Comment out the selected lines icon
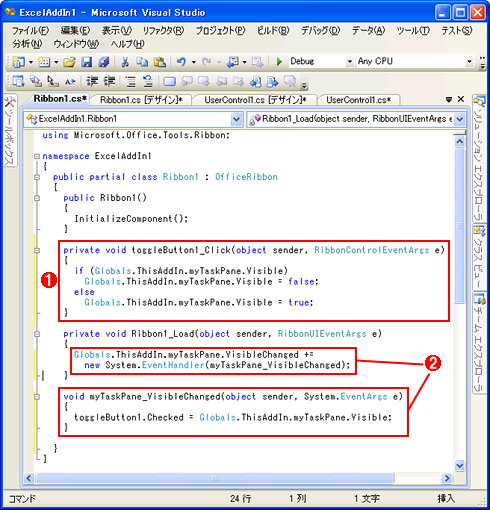 pyautogui.click(x=131, y=81)
